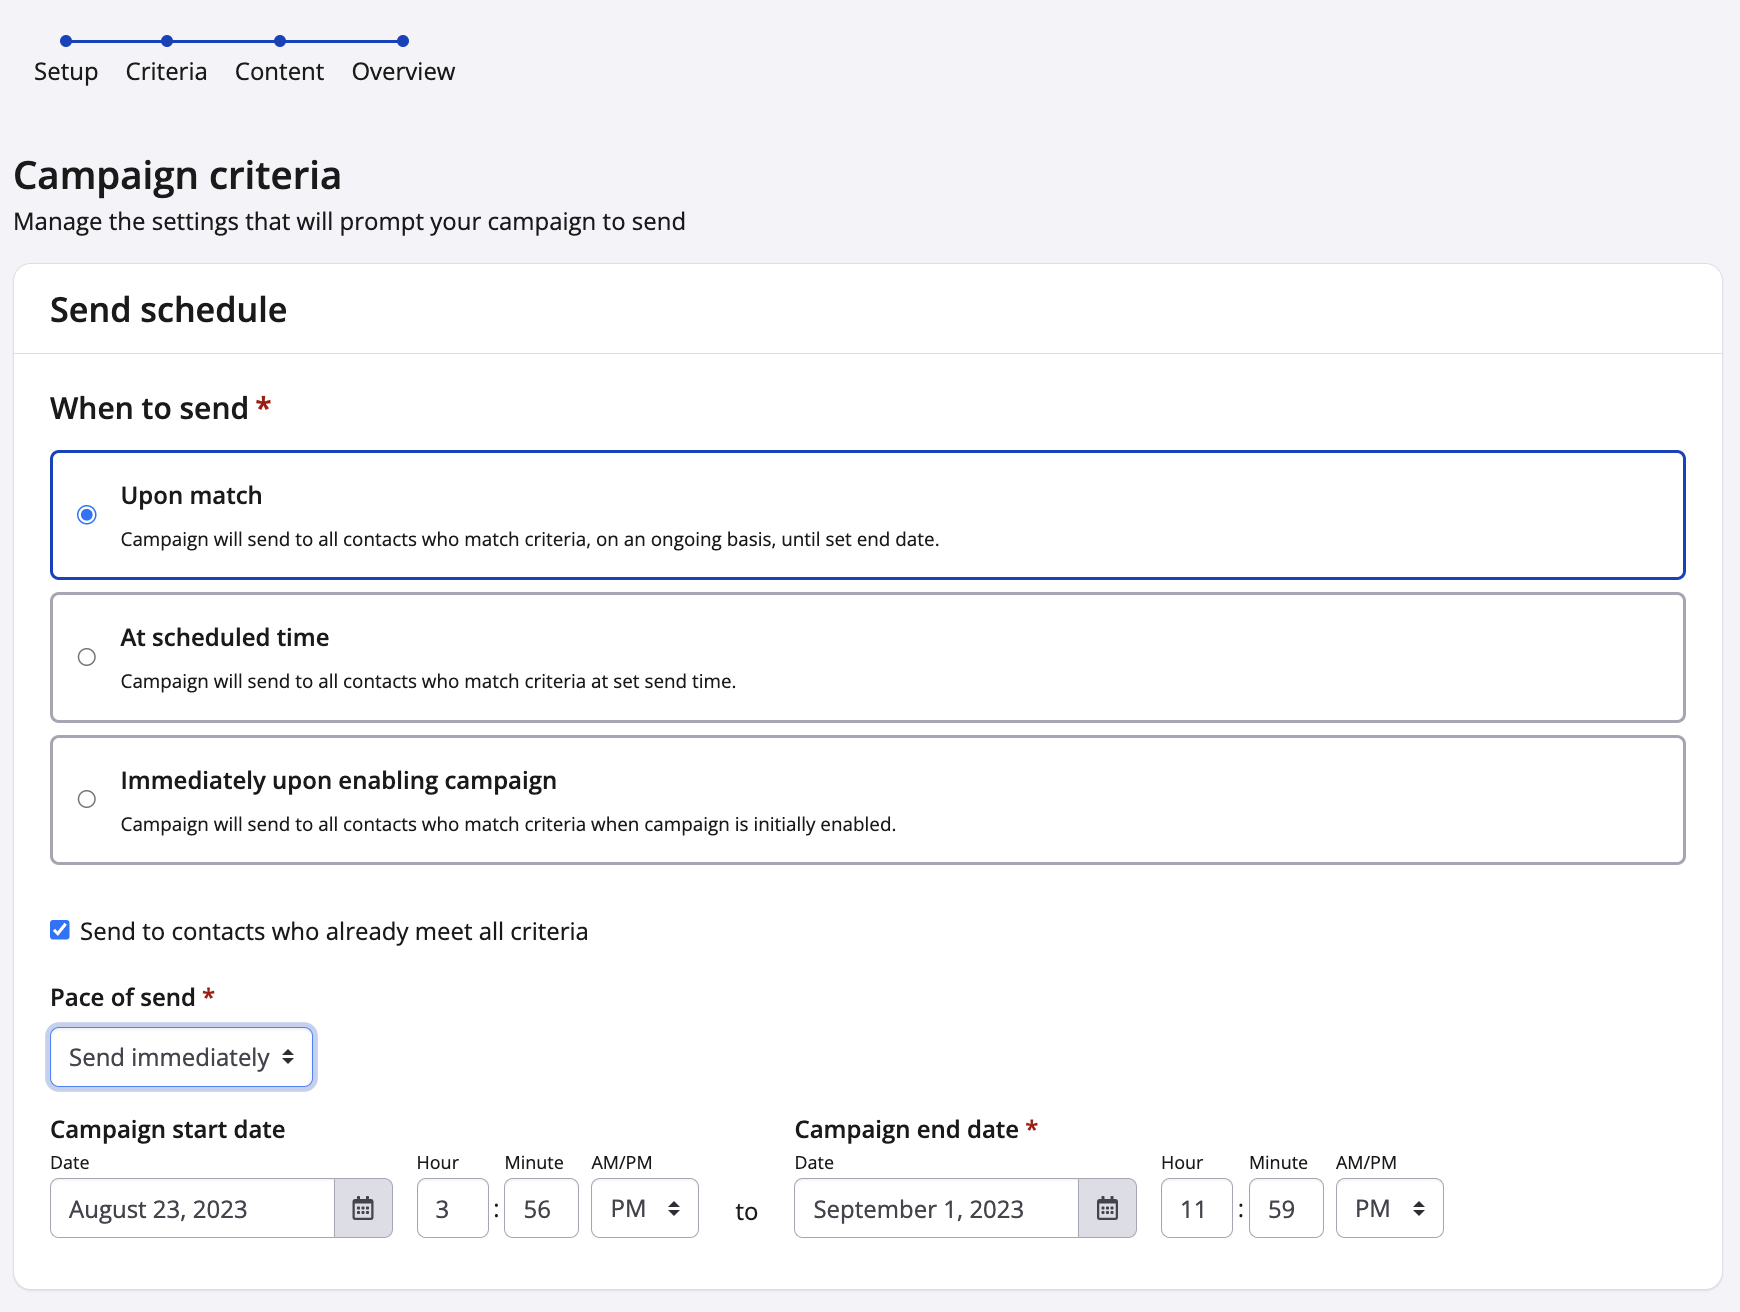Viewport: 1740px width, 1312px height.
Task: Click the start date Hour field
Action: point(452,1208)
